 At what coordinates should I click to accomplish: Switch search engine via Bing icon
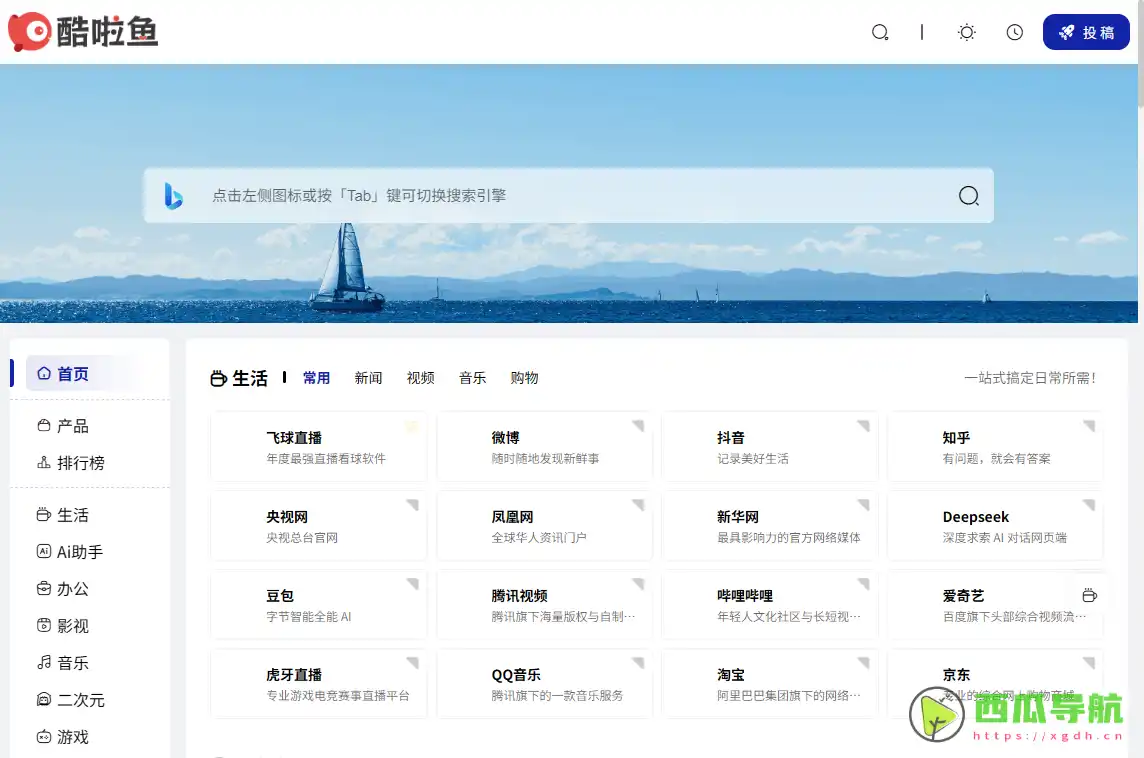coord(174,196)
